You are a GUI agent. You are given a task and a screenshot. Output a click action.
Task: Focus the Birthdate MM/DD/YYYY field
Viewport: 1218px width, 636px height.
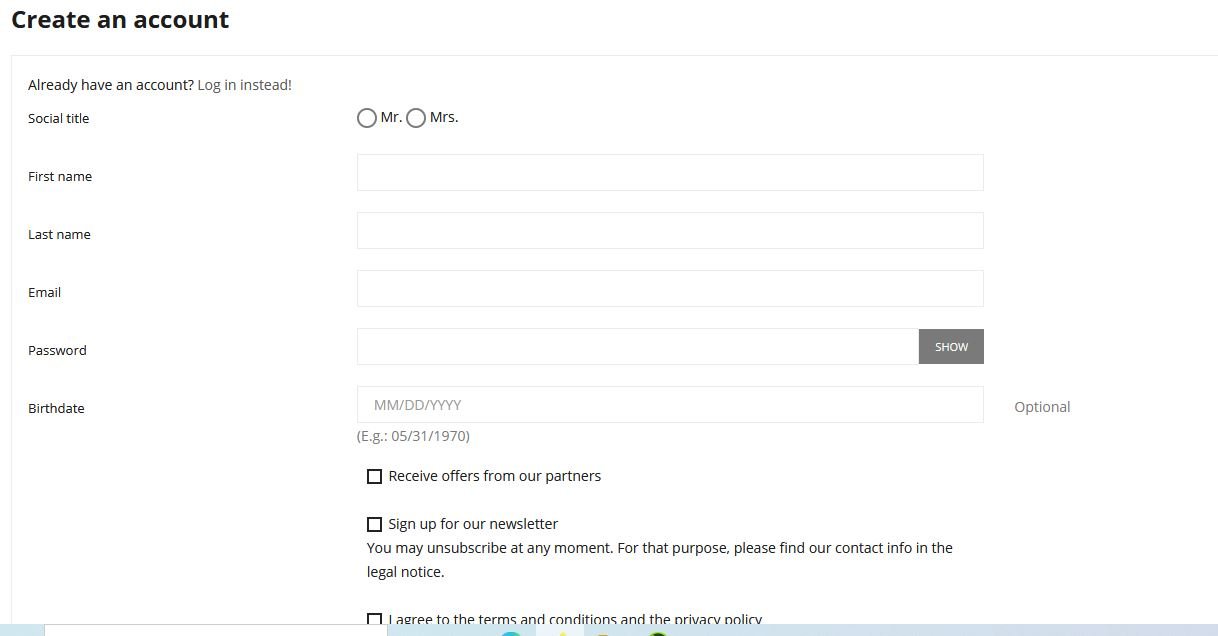coord(670,404)
